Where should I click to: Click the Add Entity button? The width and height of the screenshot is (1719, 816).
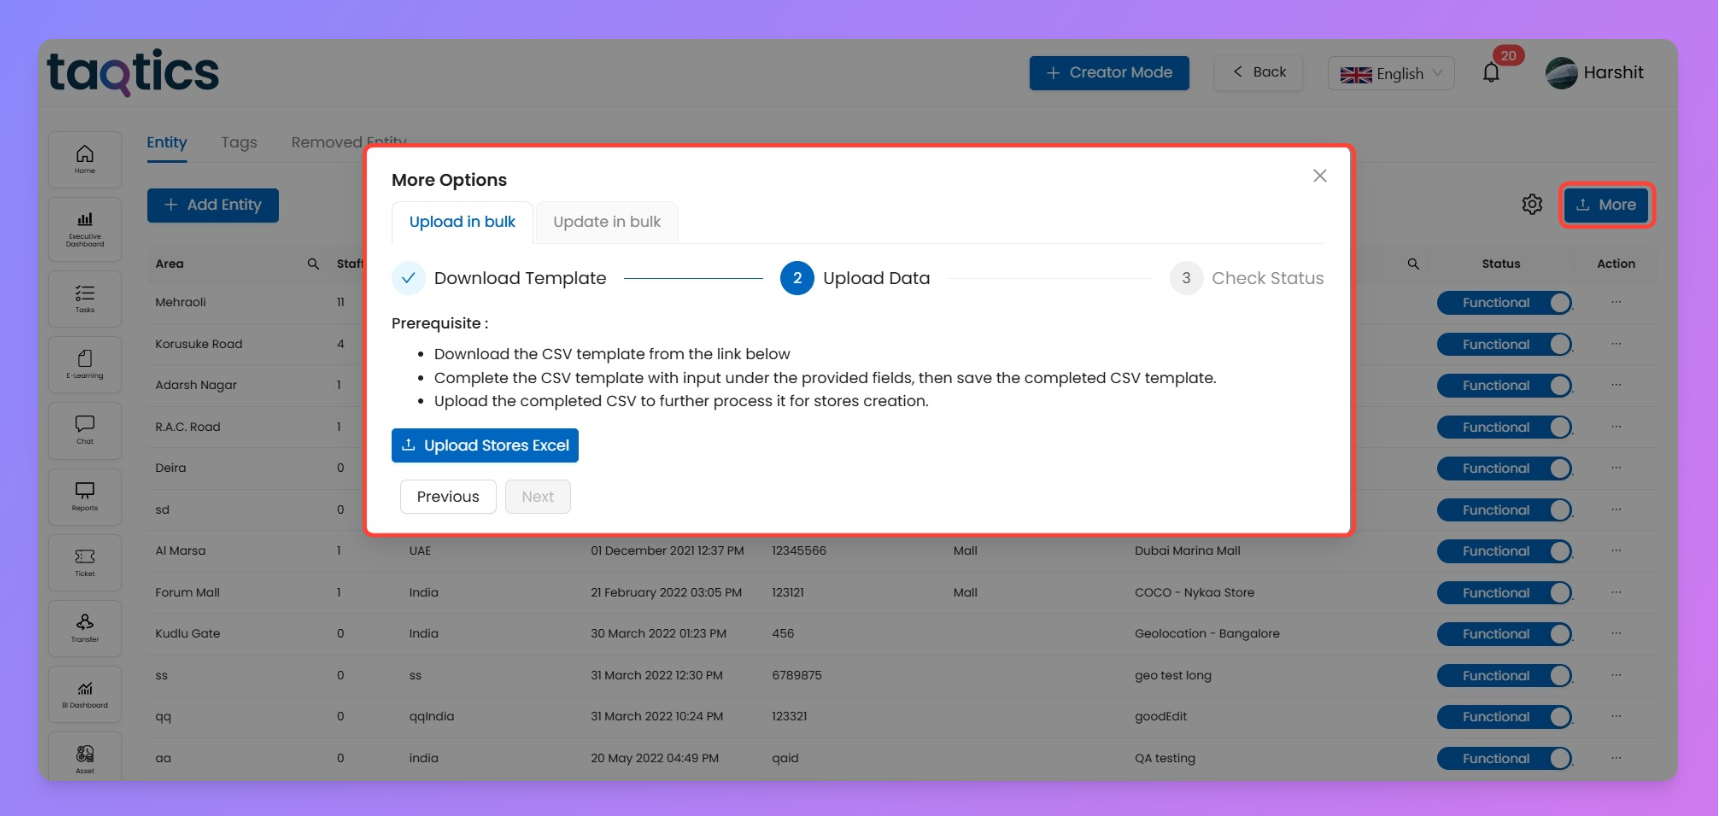[x=213, y=205]
